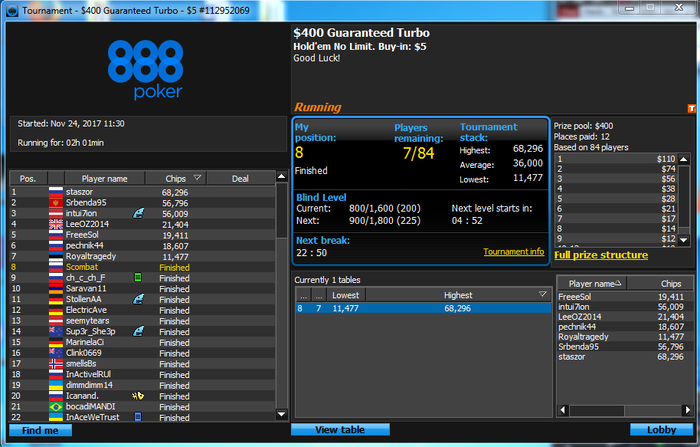The width and height of the screenshot is (700, 447).
Task: Click the flag next to Sup3r_She3p
Action: pyautogui.click(x=56, y=331)
